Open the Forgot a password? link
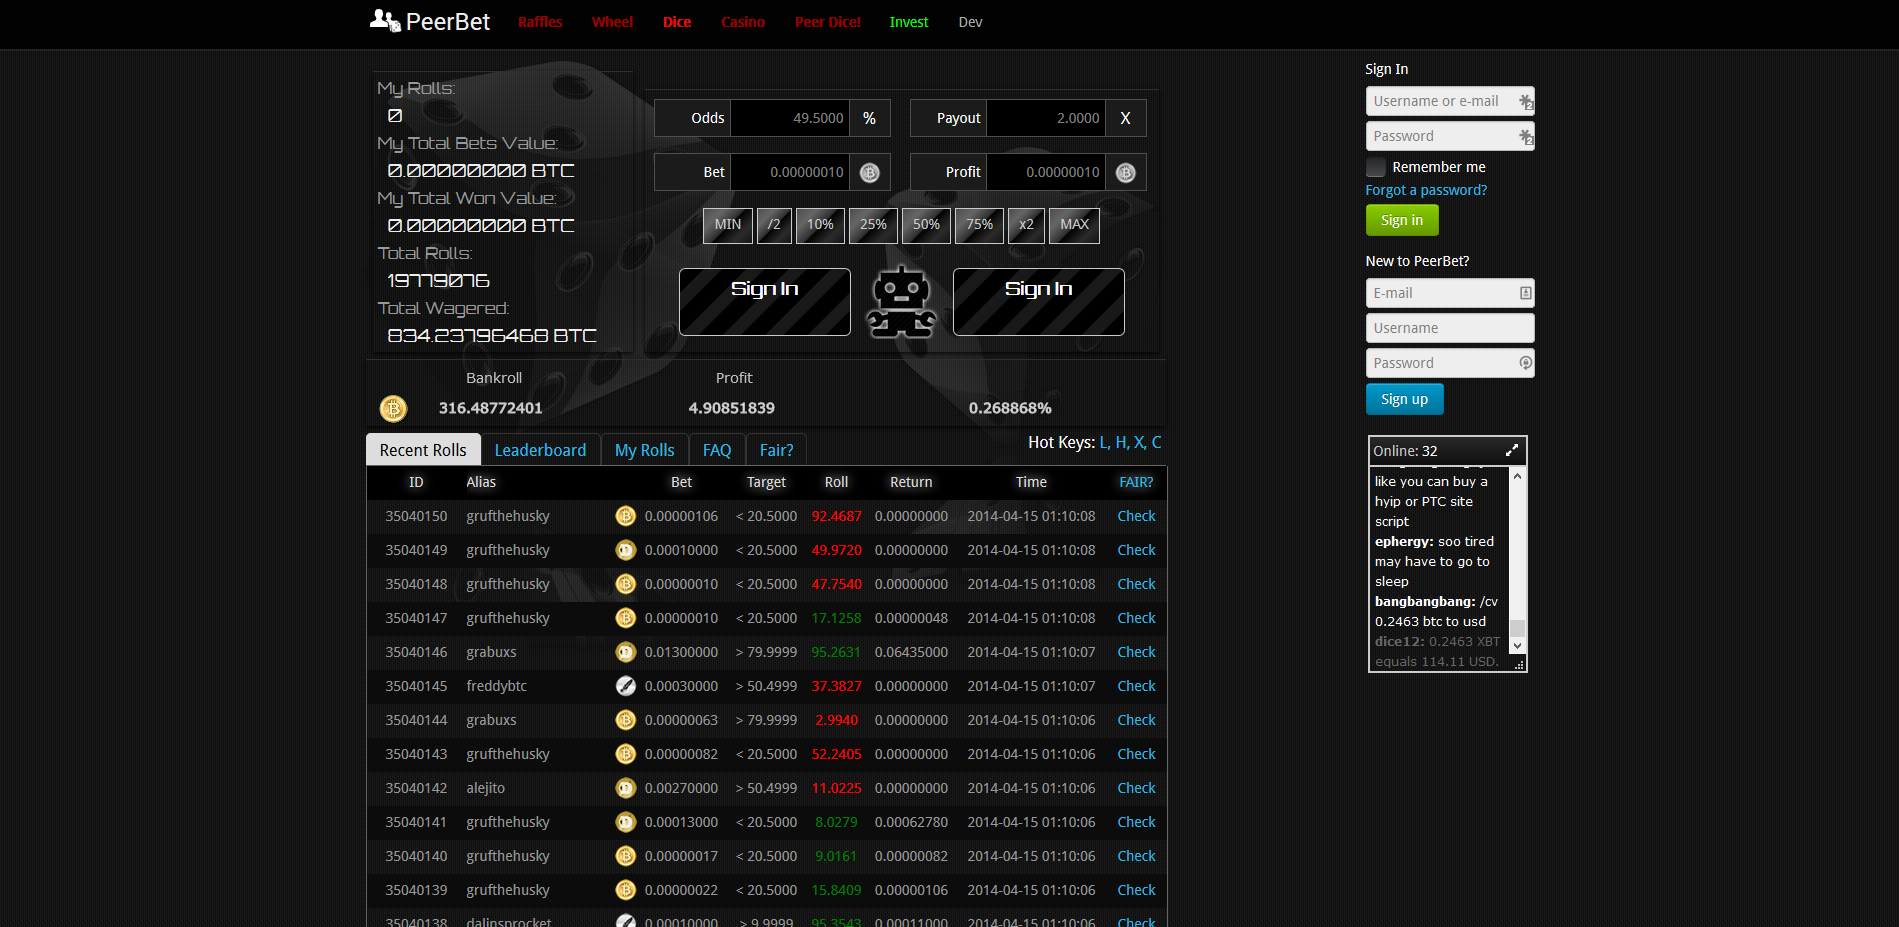Image resolution: width=1899 pixels, height=927 pixels. 1426,190
